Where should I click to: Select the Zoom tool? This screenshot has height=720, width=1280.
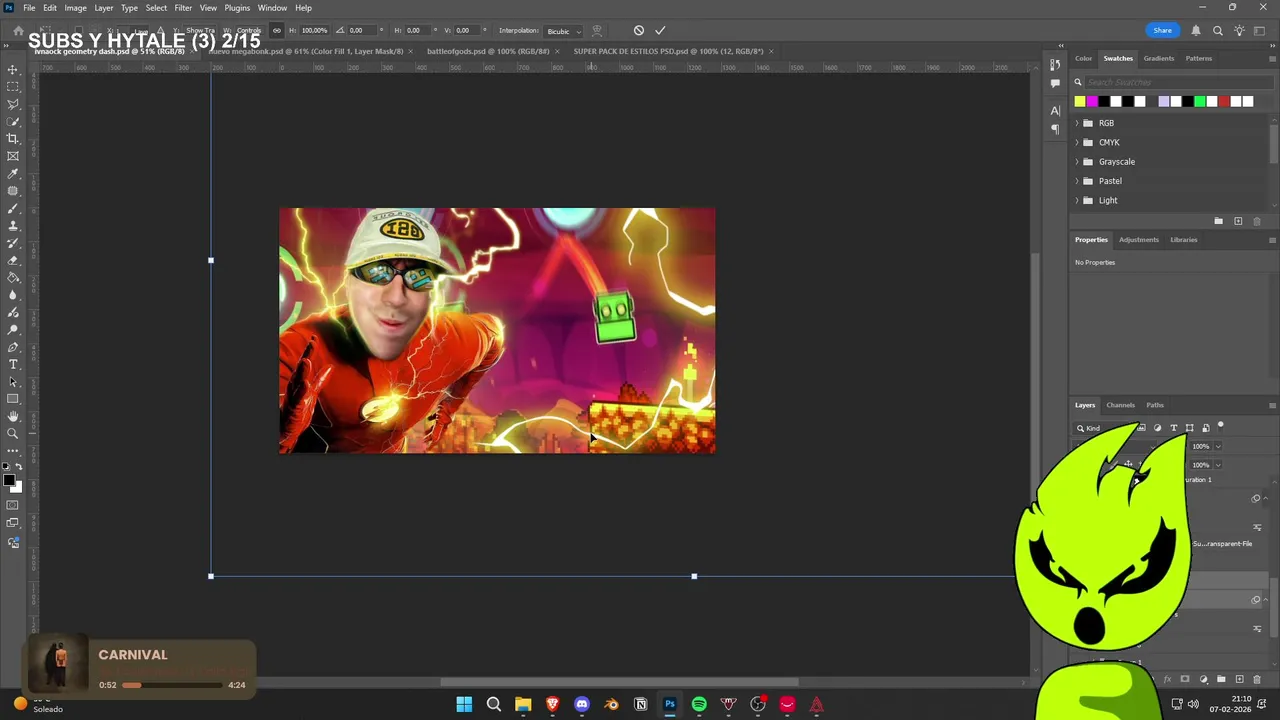point(13,433)
